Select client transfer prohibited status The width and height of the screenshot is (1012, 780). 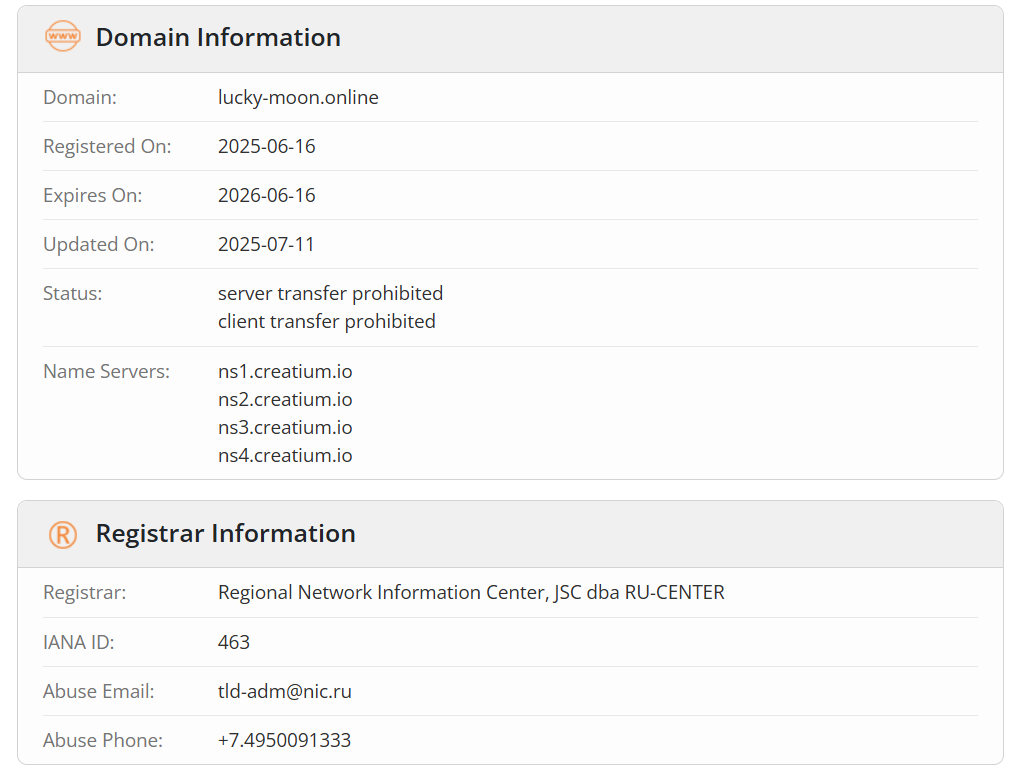(x=327, y=321)
